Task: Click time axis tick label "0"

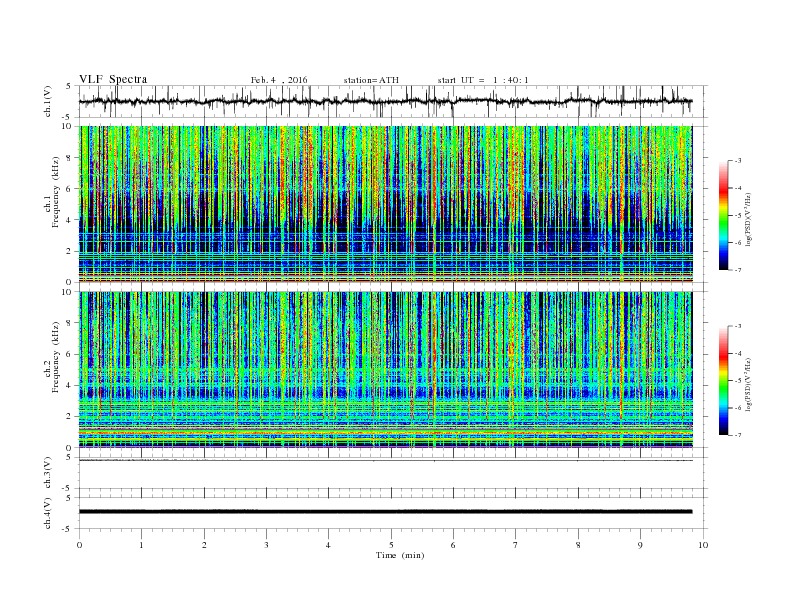Action: tap(79, 545)
